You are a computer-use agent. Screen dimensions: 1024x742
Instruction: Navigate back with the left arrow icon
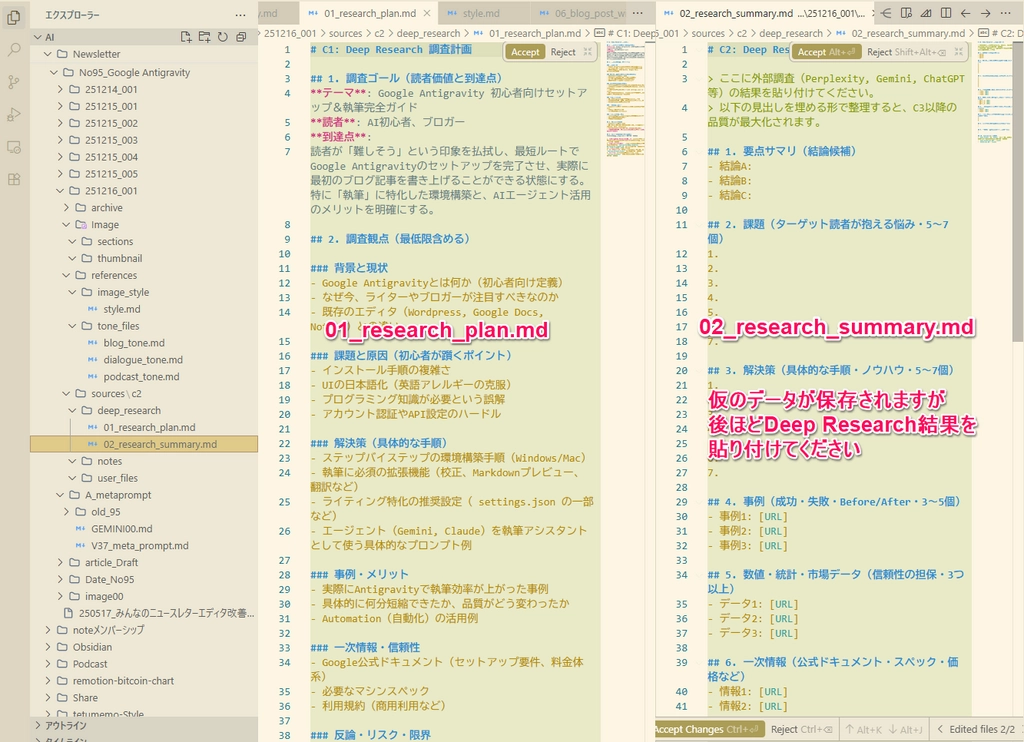(965, 13)
